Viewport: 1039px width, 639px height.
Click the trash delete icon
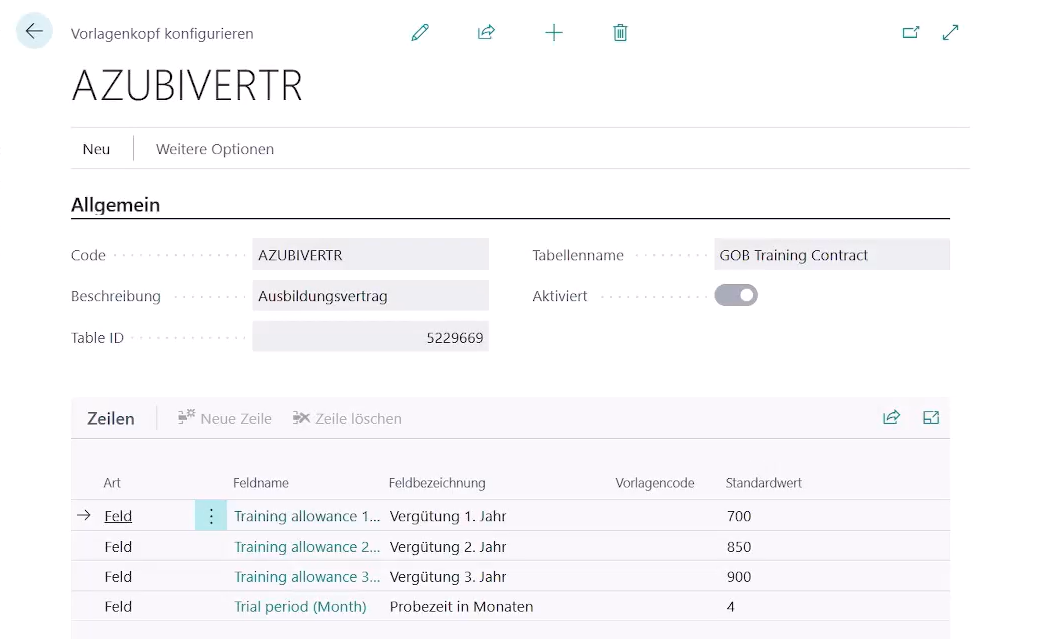coord(620,33)
